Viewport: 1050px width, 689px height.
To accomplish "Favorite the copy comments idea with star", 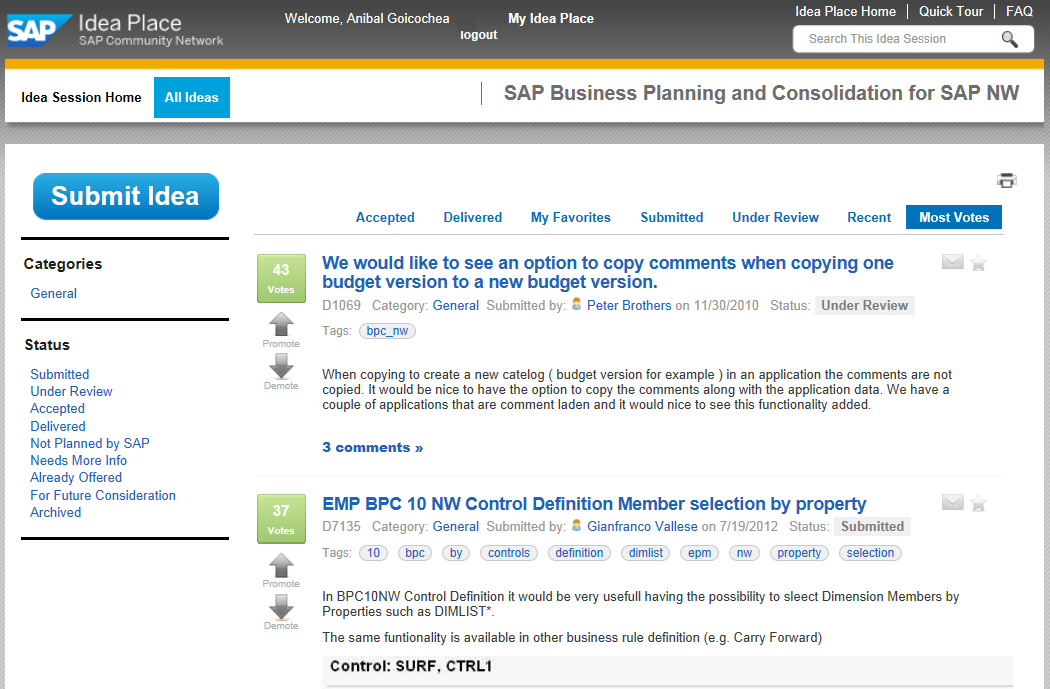I will click(978, 263).
